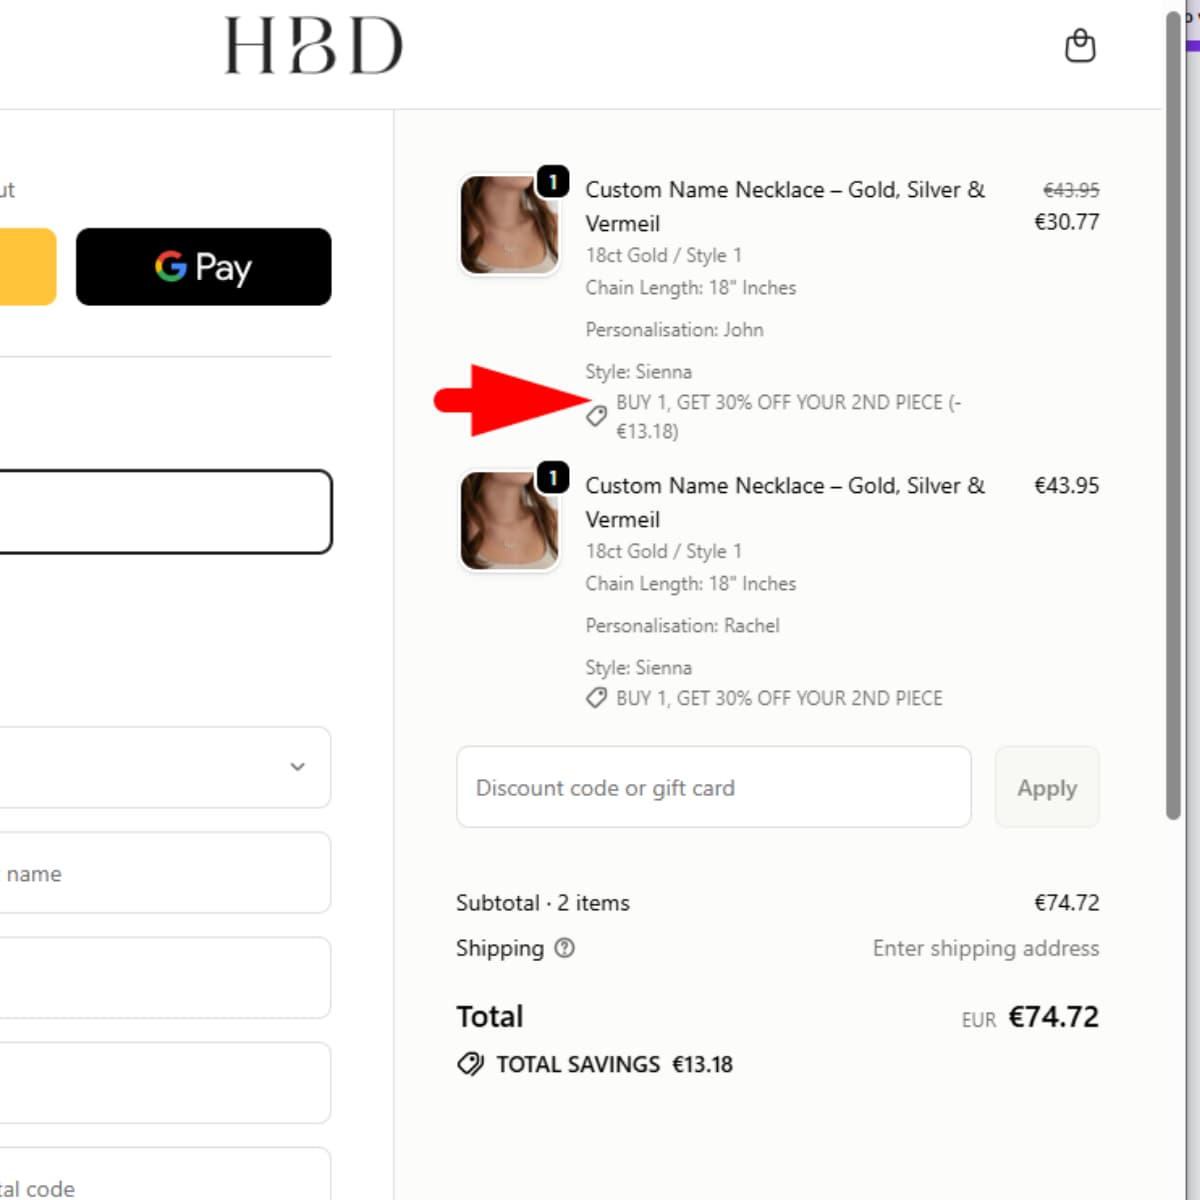
Task: Open the shopping bag icon in header
Action: [x=1080, y=46]
